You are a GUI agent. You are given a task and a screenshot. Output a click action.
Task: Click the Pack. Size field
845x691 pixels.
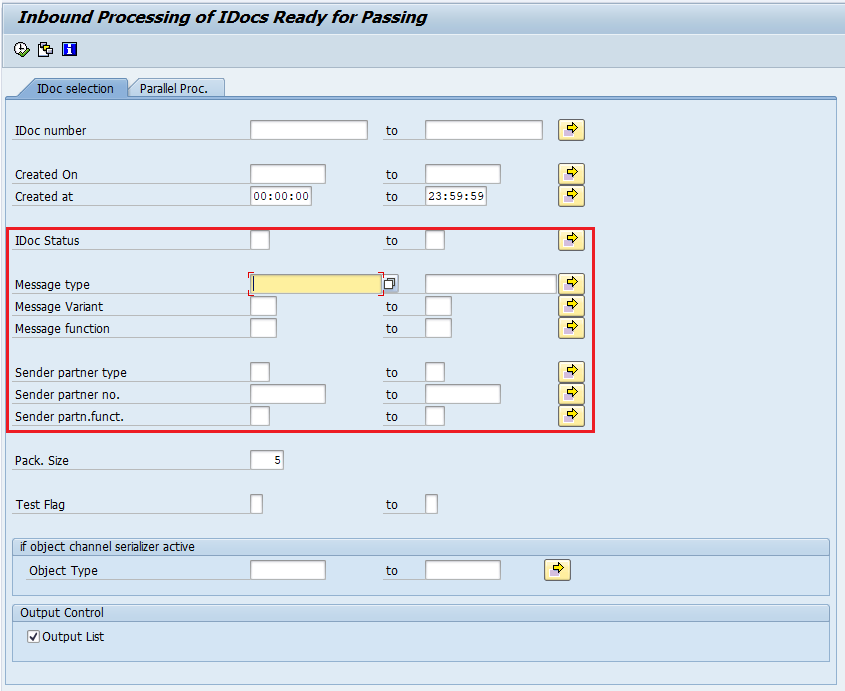coord(267,460)
